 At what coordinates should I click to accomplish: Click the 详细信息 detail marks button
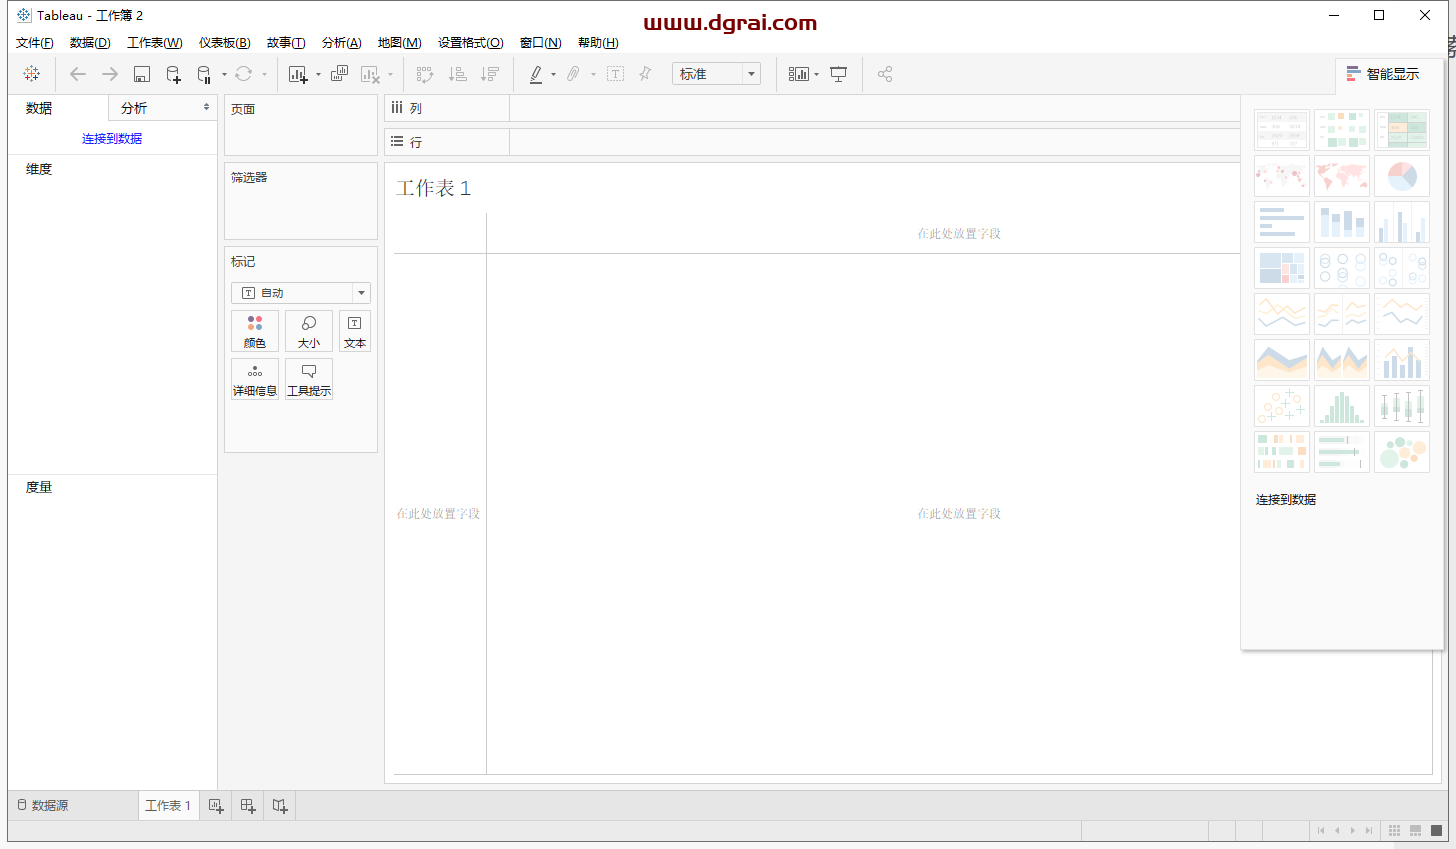click(x=255, y=379)
